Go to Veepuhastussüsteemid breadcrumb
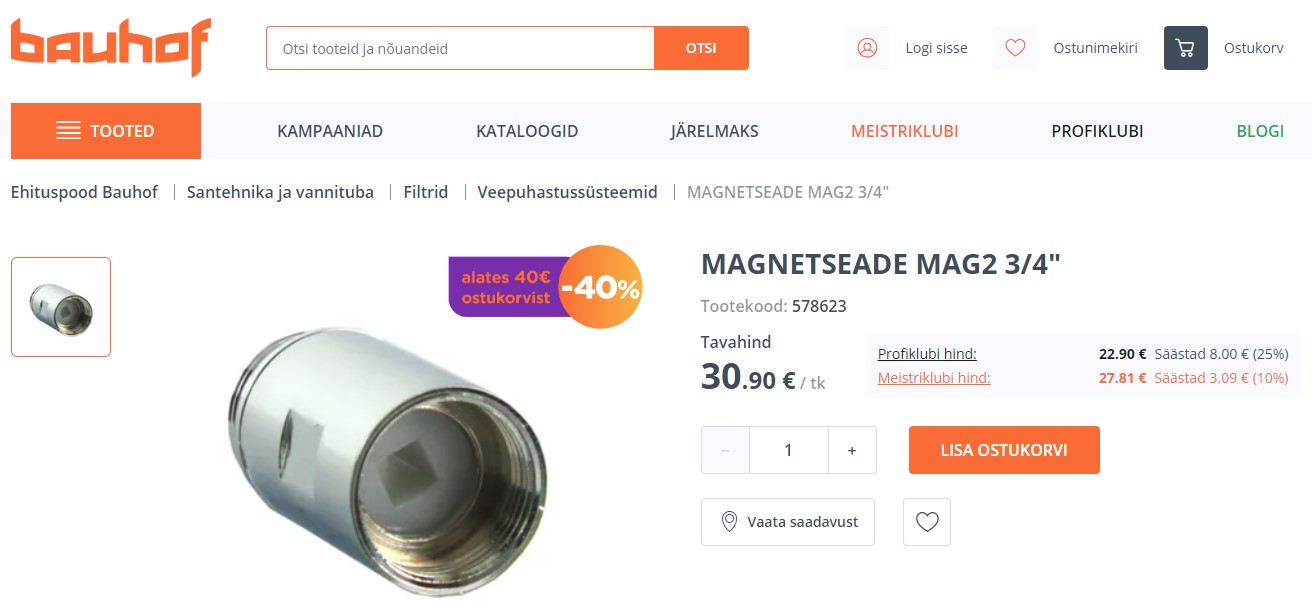The image size is (1312, 614). (567, 192)
